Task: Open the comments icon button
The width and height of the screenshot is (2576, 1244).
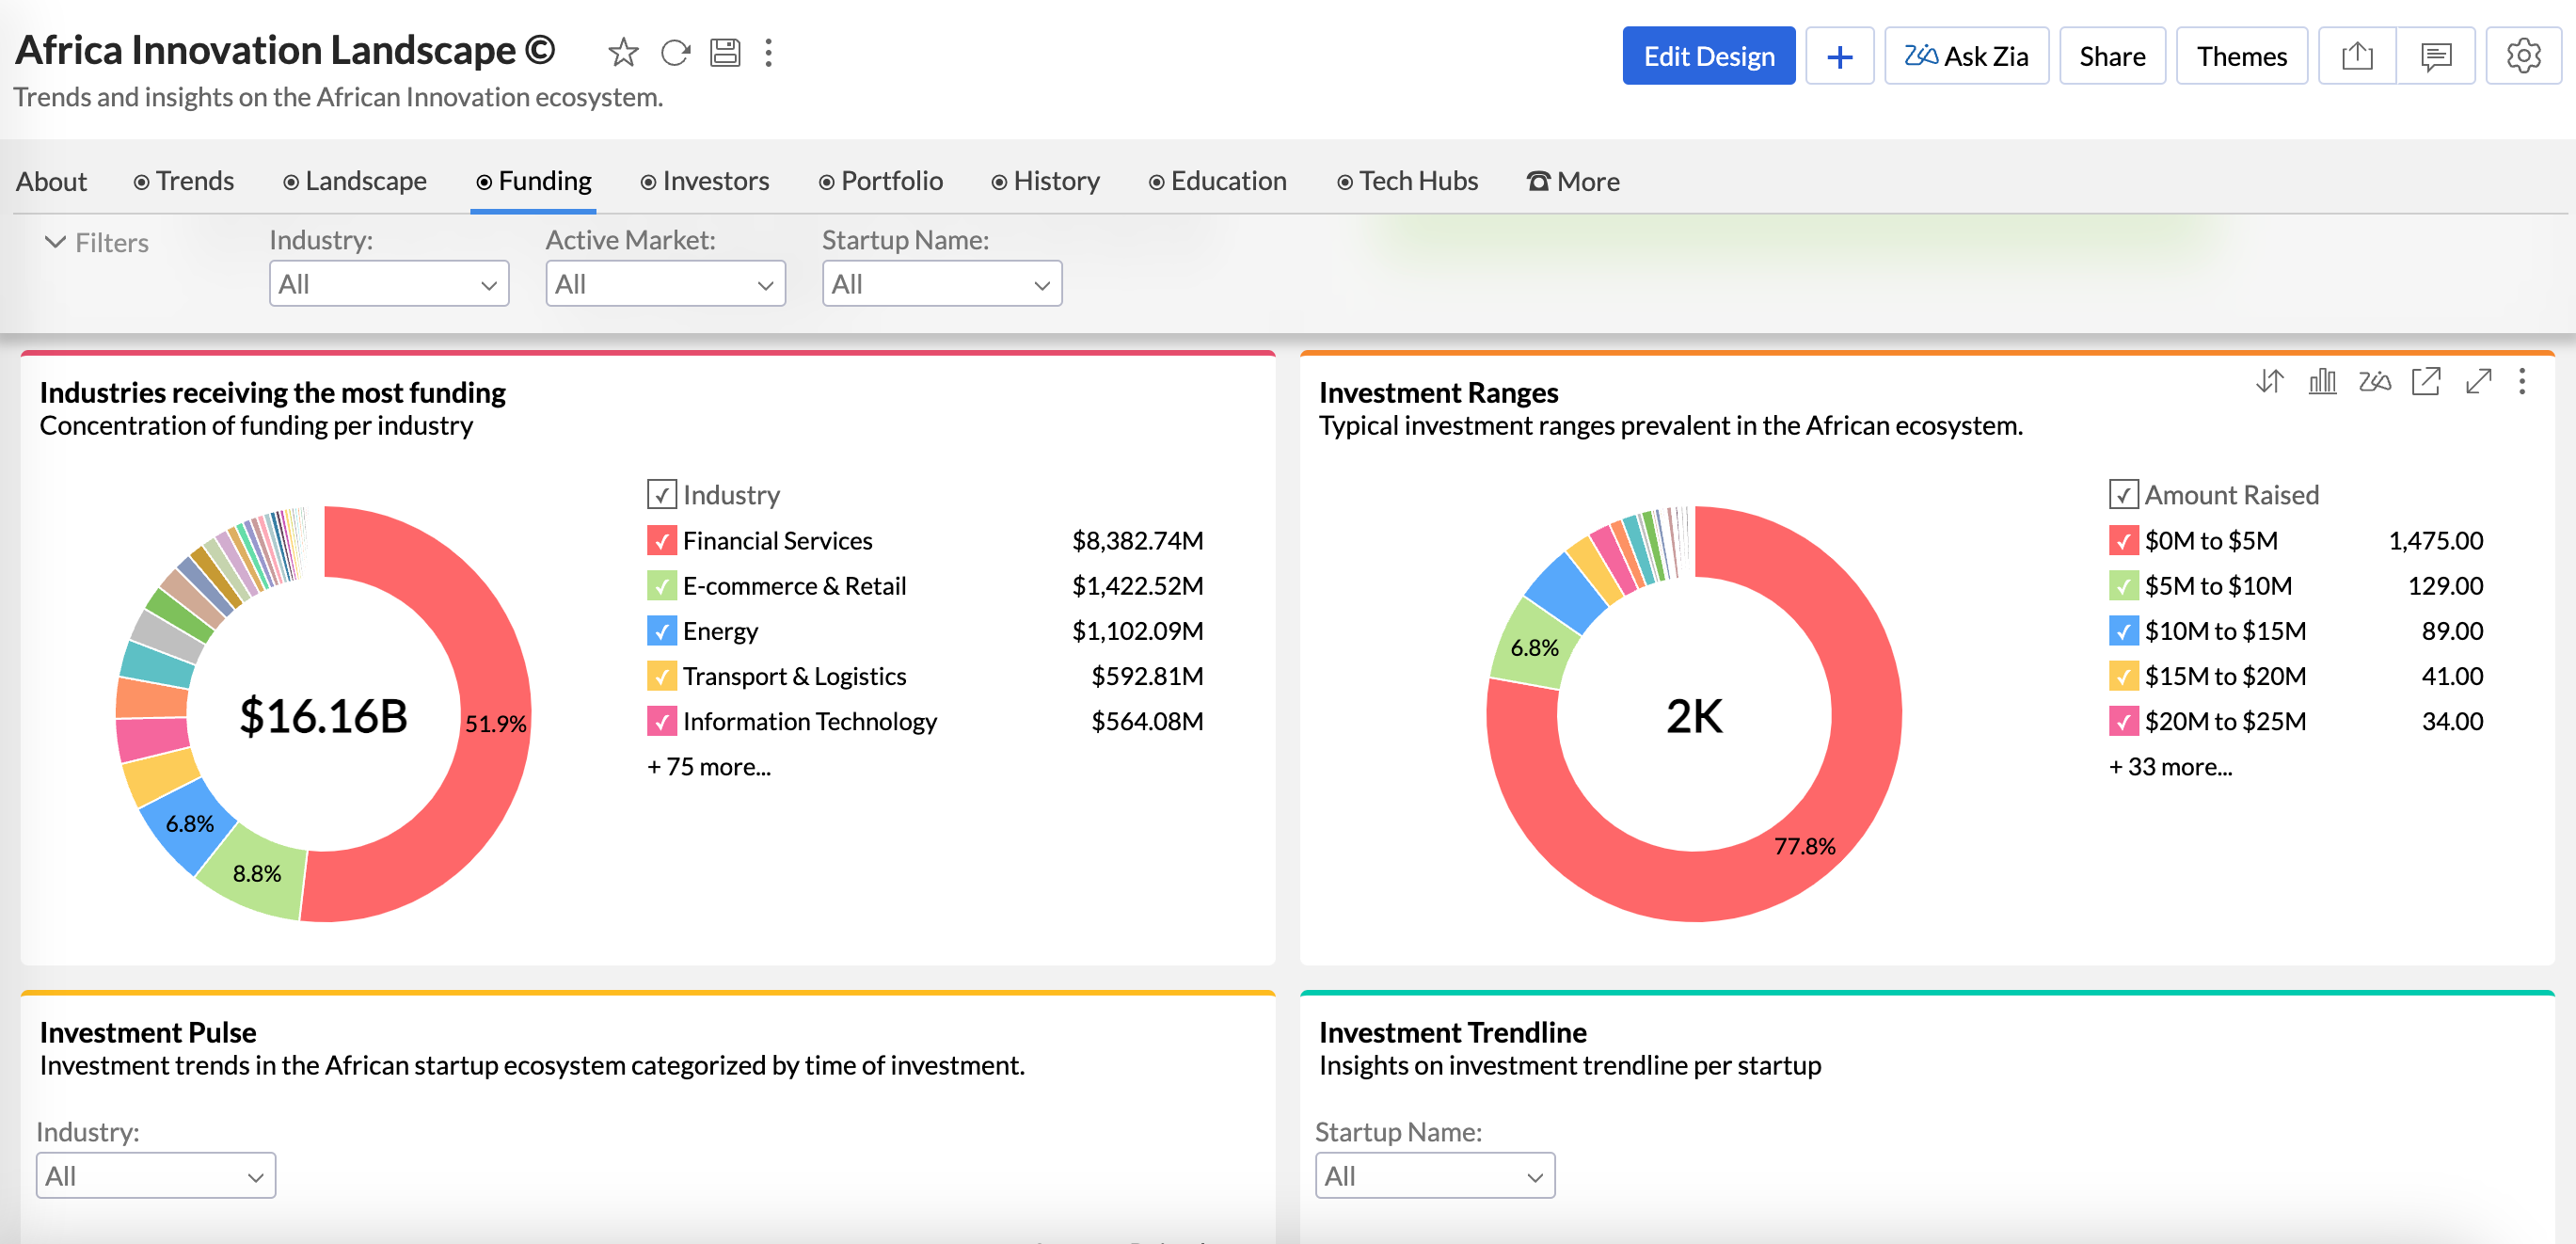Action: (2435, 56)
